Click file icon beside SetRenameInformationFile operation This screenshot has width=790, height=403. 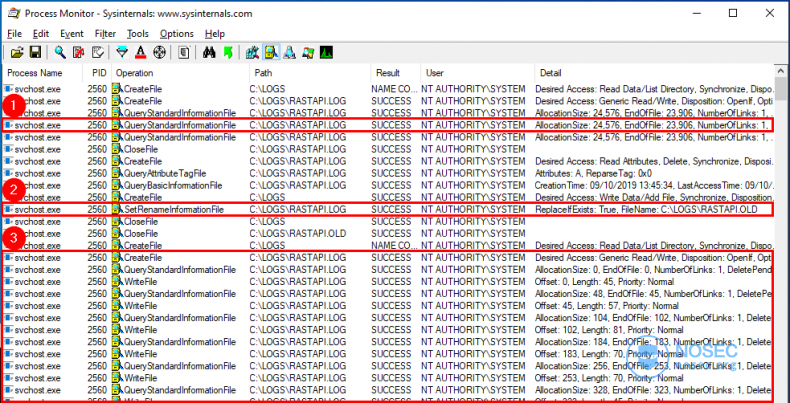(x=117, y=210)
